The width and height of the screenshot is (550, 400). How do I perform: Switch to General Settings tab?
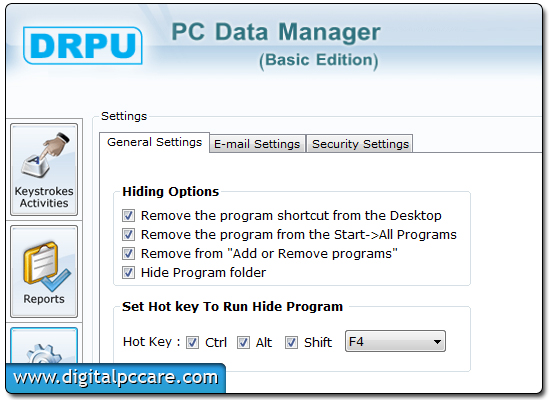pyautogui.click(x=155, y=142)
